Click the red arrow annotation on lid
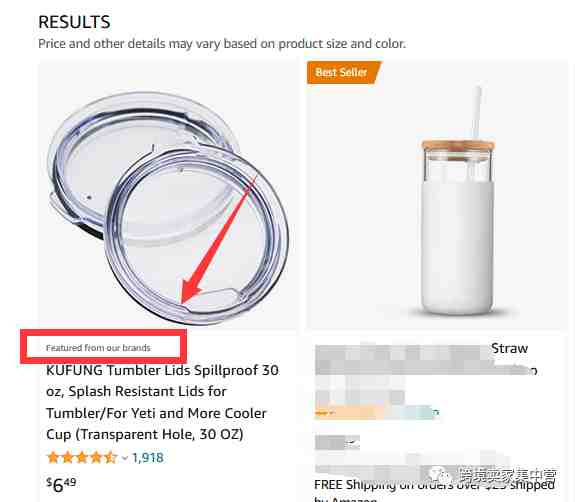Viewport: 575px width, 502px height. tap(219, 239)
